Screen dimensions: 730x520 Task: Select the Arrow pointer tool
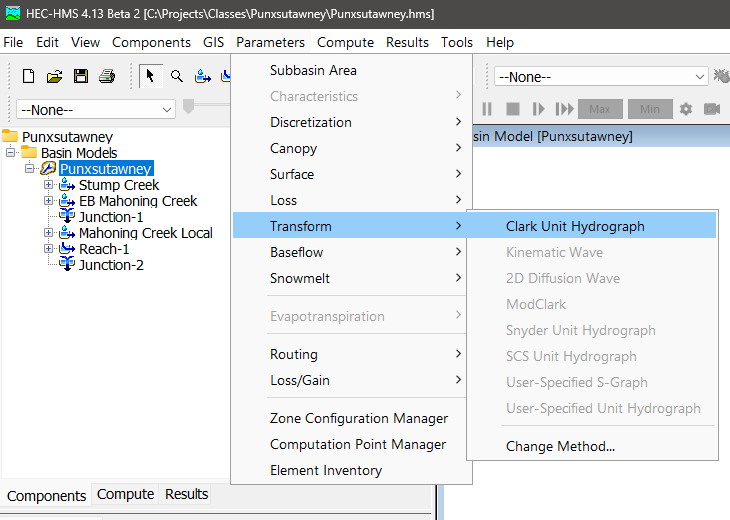point(150,76)
